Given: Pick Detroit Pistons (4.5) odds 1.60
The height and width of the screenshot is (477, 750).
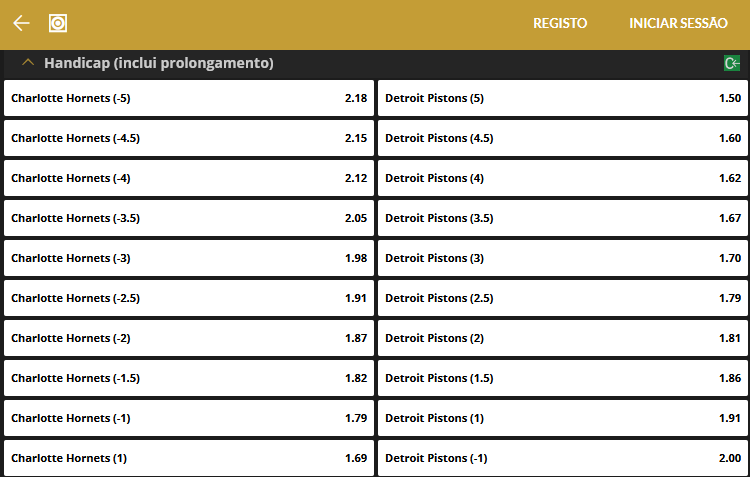Looking at the screenshot, I should pyautogui.click(x=563, y=138).
